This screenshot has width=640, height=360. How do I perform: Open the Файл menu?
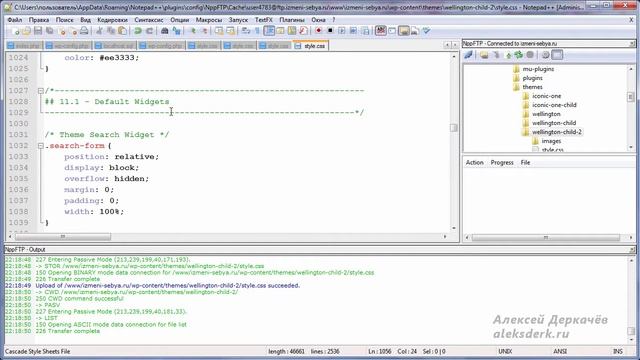15,20
